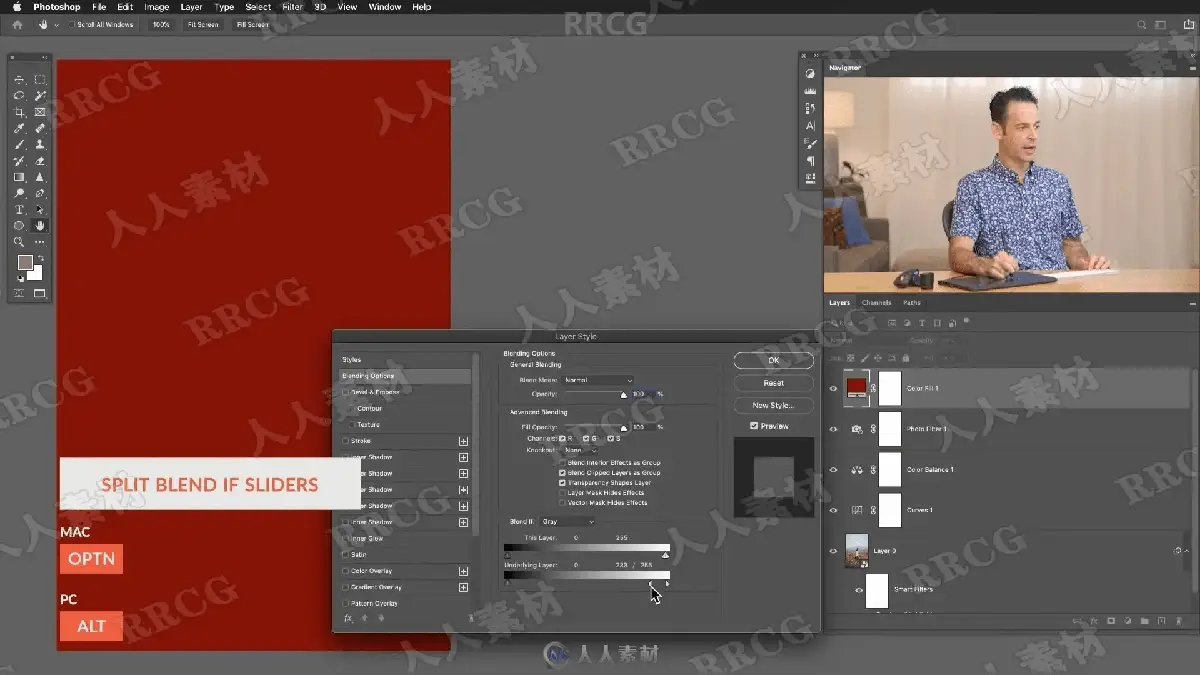Select the Zoom magnifier tool
Screen dimensions: 1200x675
point(19,242)
